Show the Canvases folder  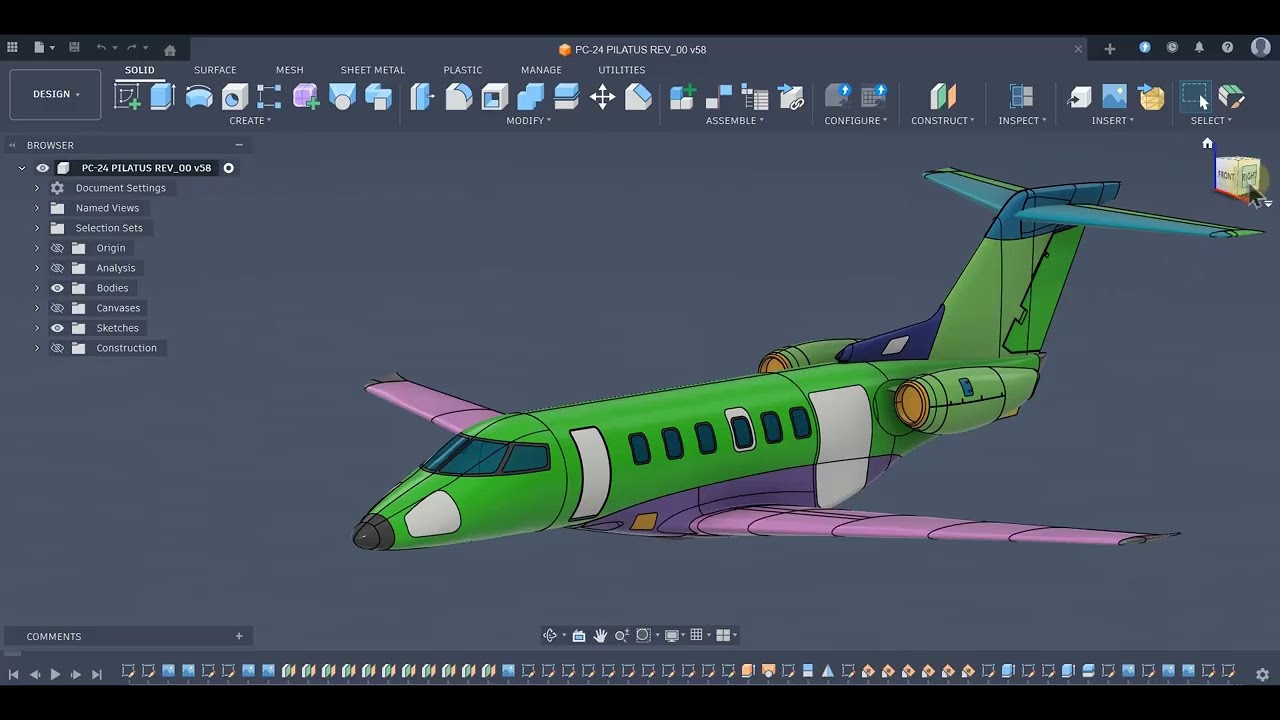[57, 308]
